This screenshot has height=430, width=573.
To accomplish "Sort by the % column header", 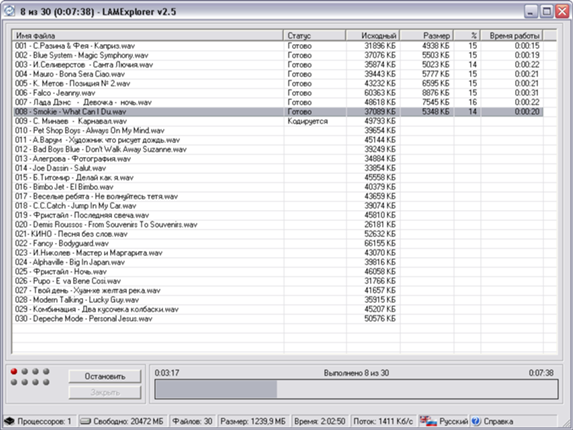I will click(467, 35).
